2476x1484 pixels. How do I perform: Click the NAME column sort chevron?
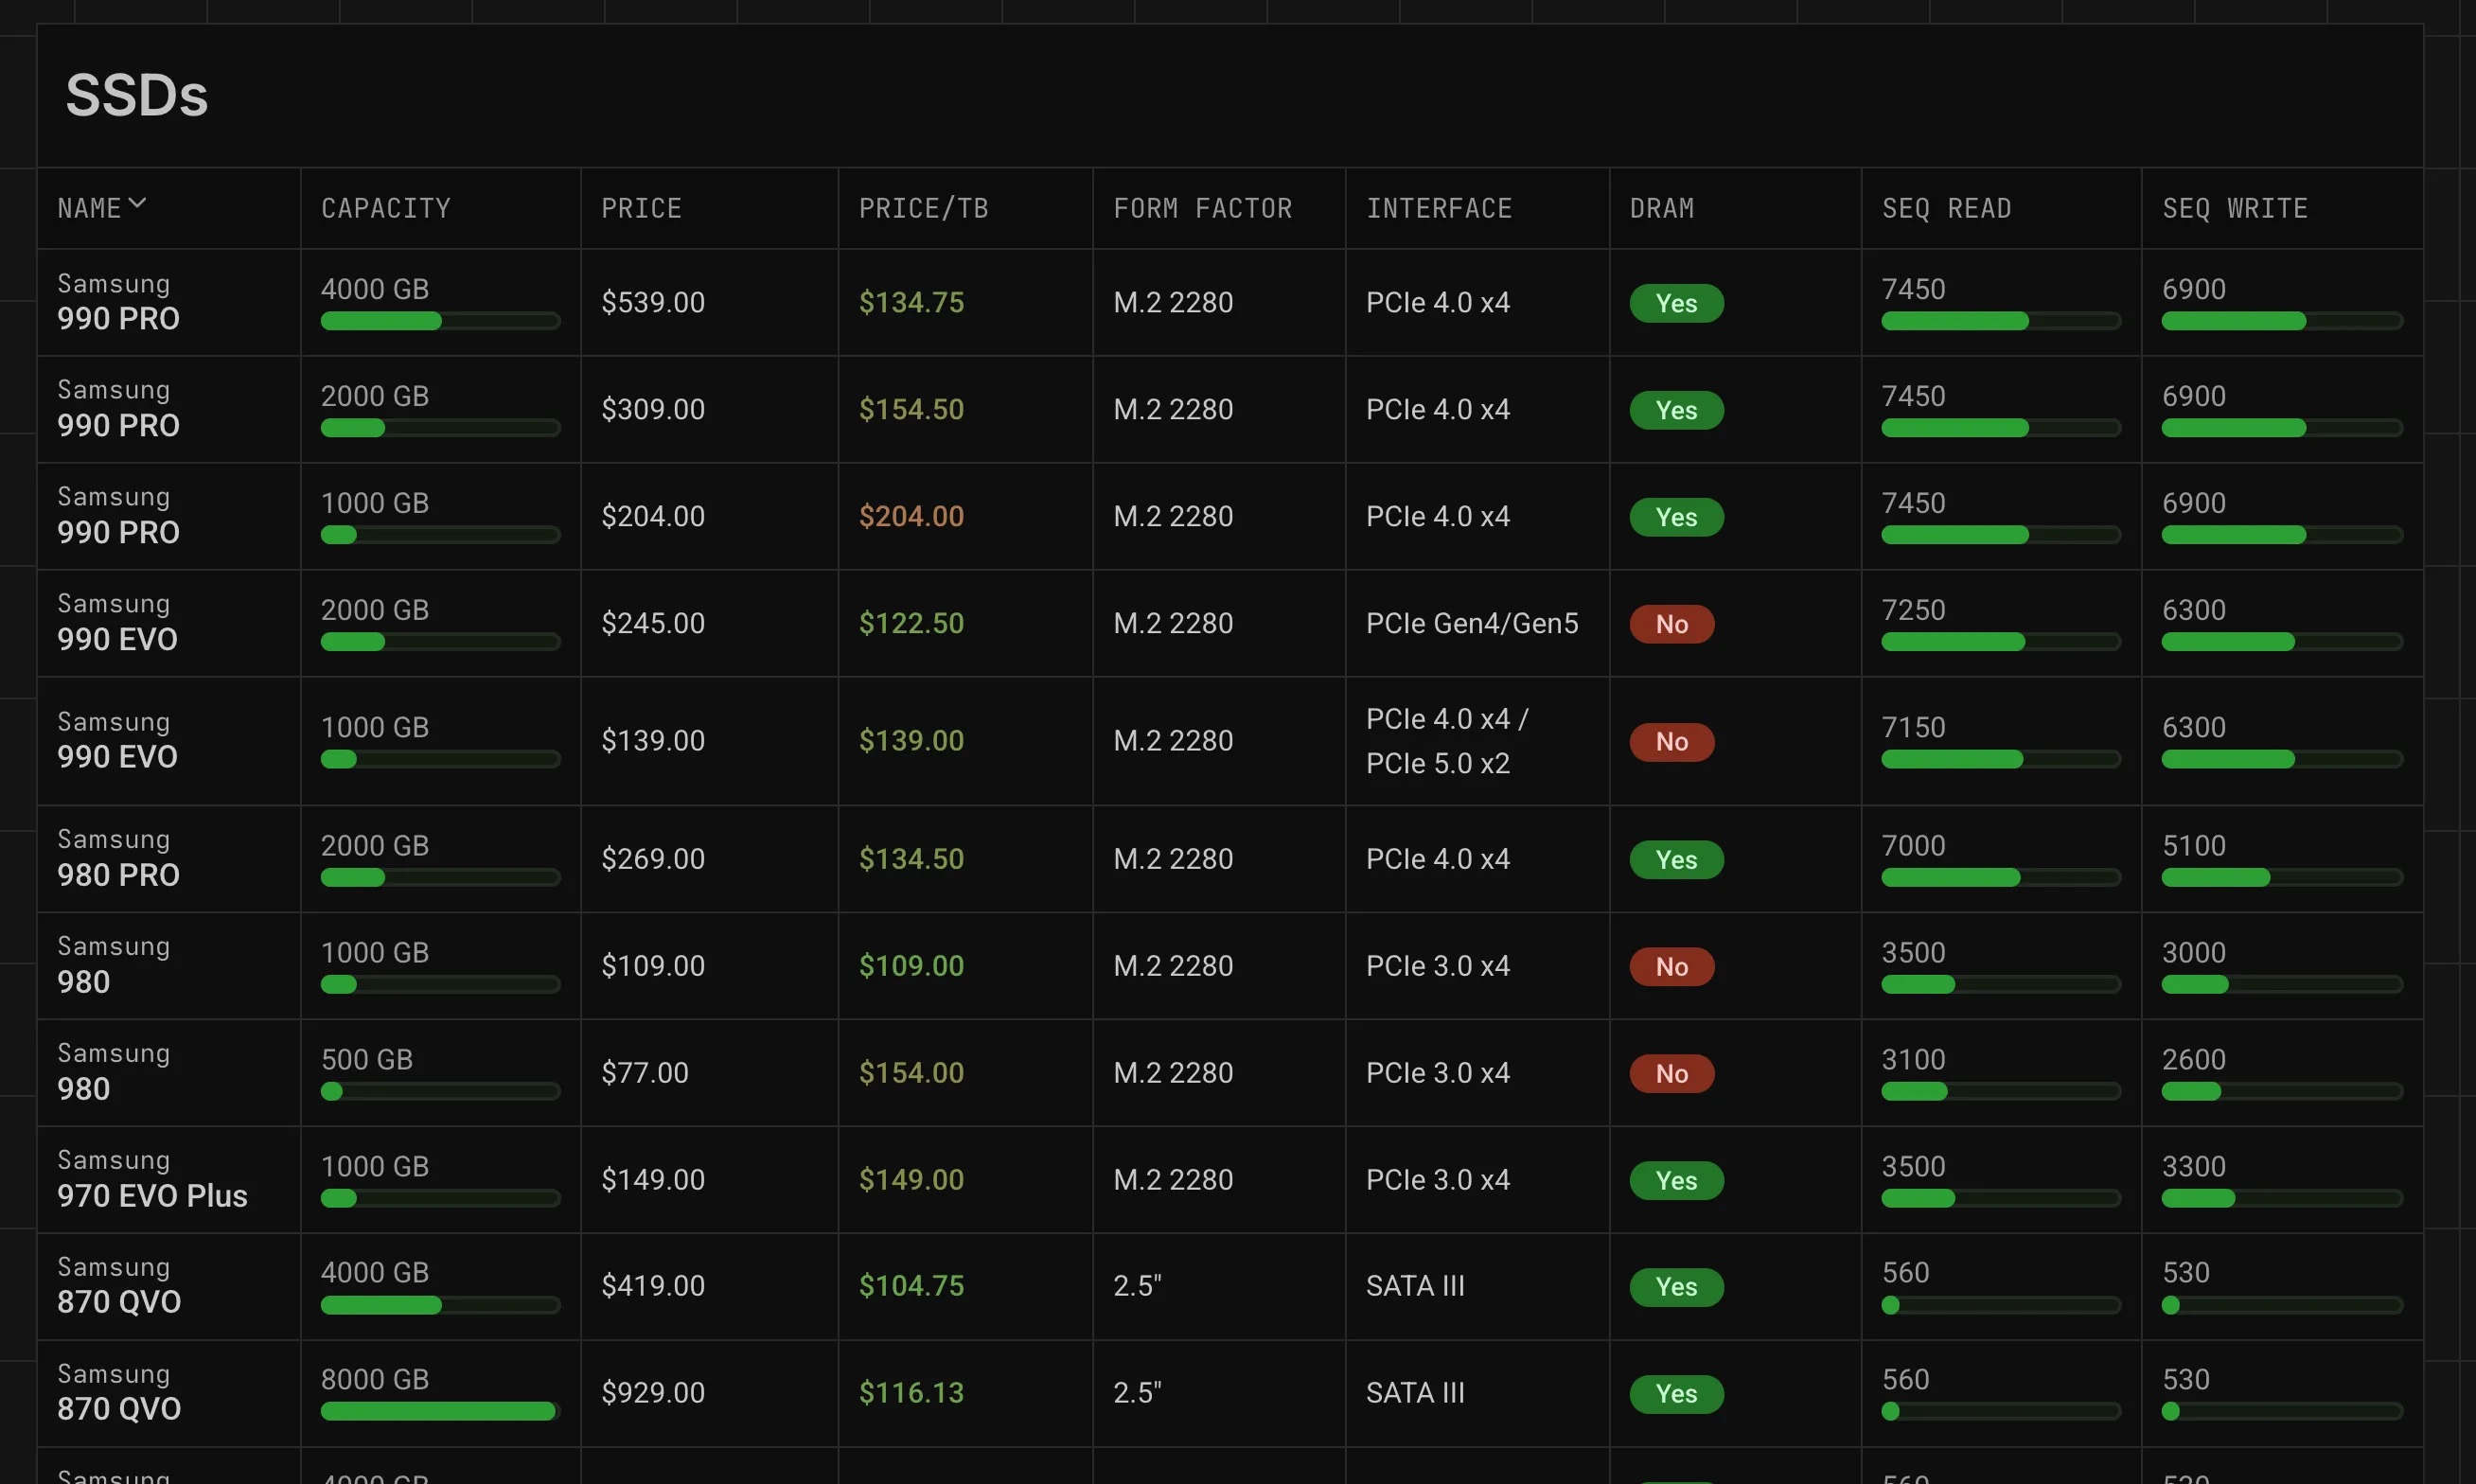click(x=137, y=204)
